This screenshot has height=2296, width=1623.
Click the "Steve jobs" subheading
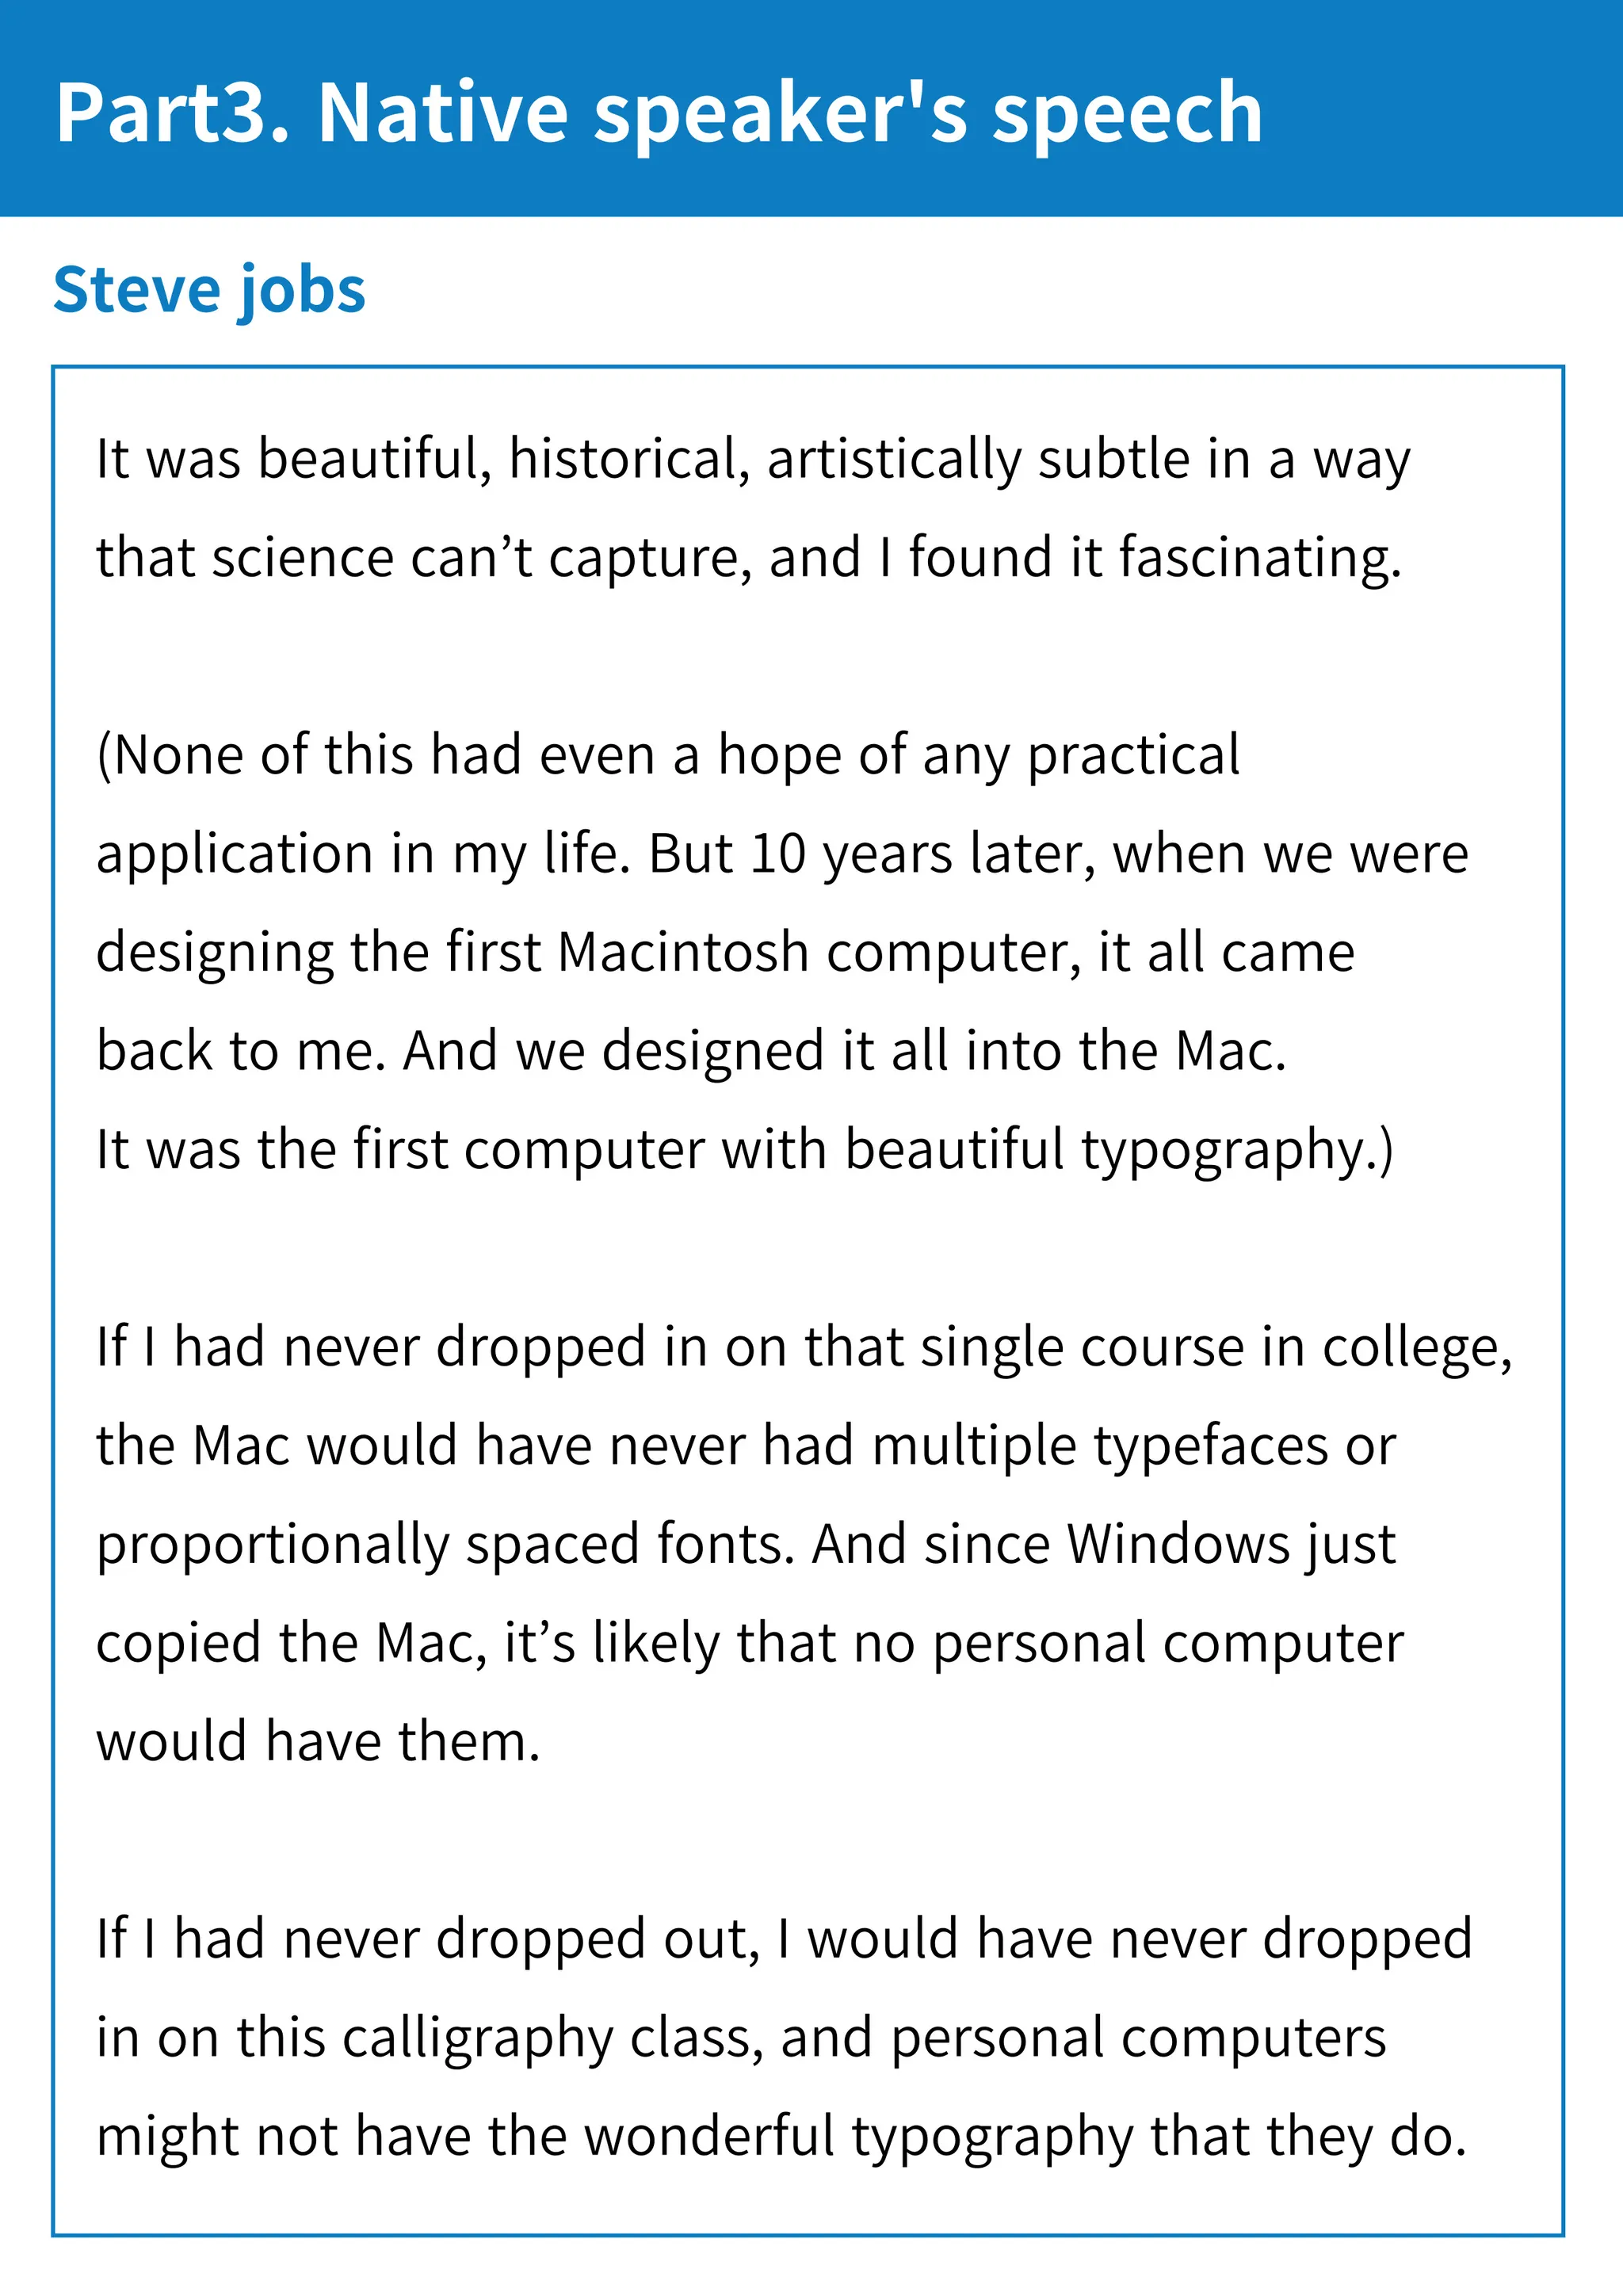pos(209,290)
